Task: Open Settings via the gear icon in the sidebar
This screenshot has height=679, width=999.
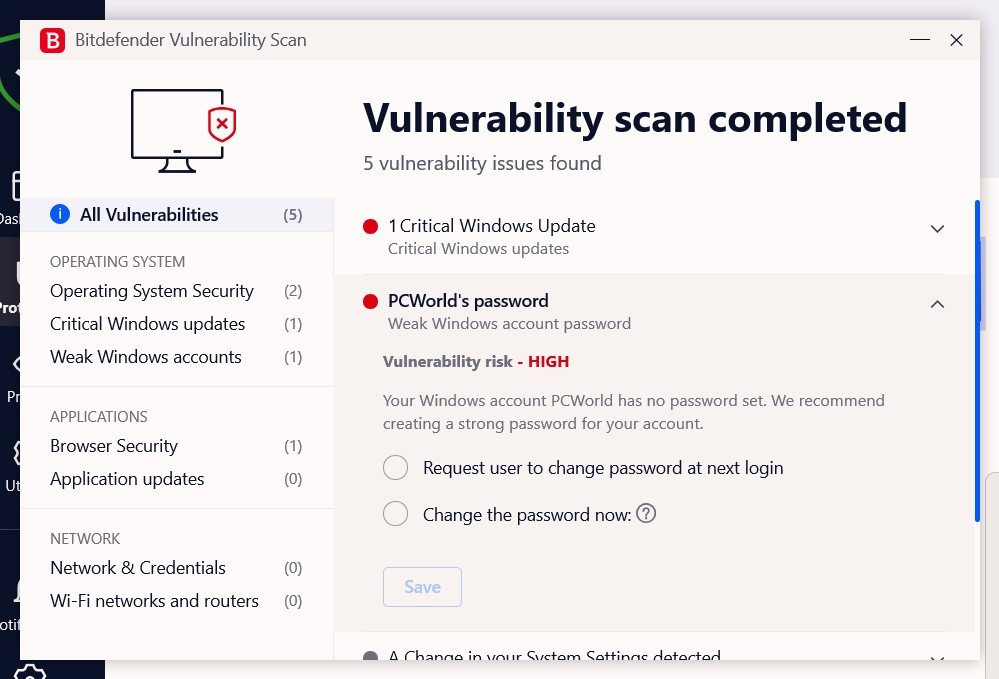Action: tap(30, 672)
